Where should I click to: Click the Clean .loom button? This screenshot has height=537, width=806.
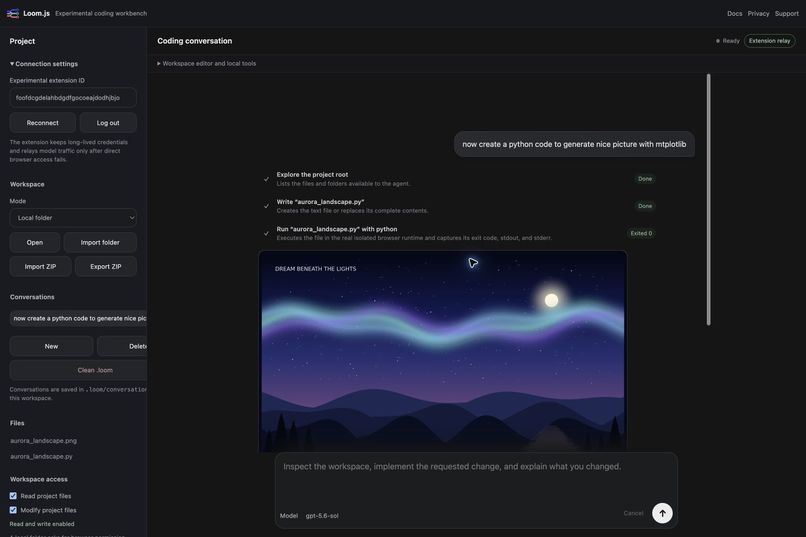tap(79, 370)
